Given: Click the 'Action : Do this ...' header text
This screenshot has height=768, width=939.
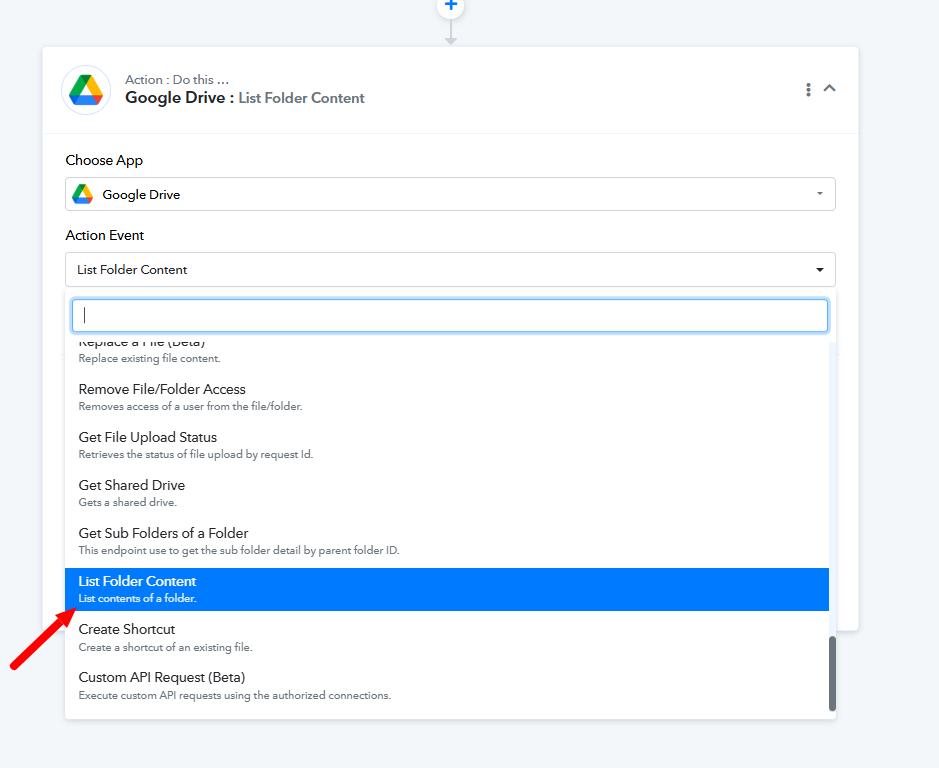Looking at the screenshot, I should [177, 80].
